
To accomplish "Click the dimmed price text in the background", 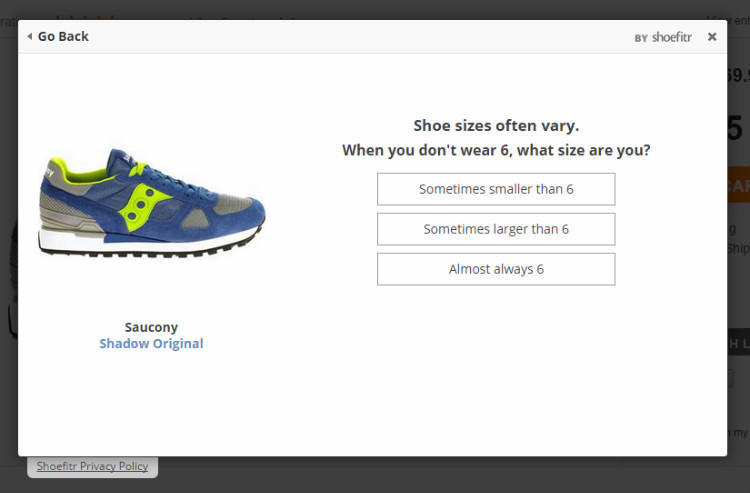I will (x=738, y=75).
